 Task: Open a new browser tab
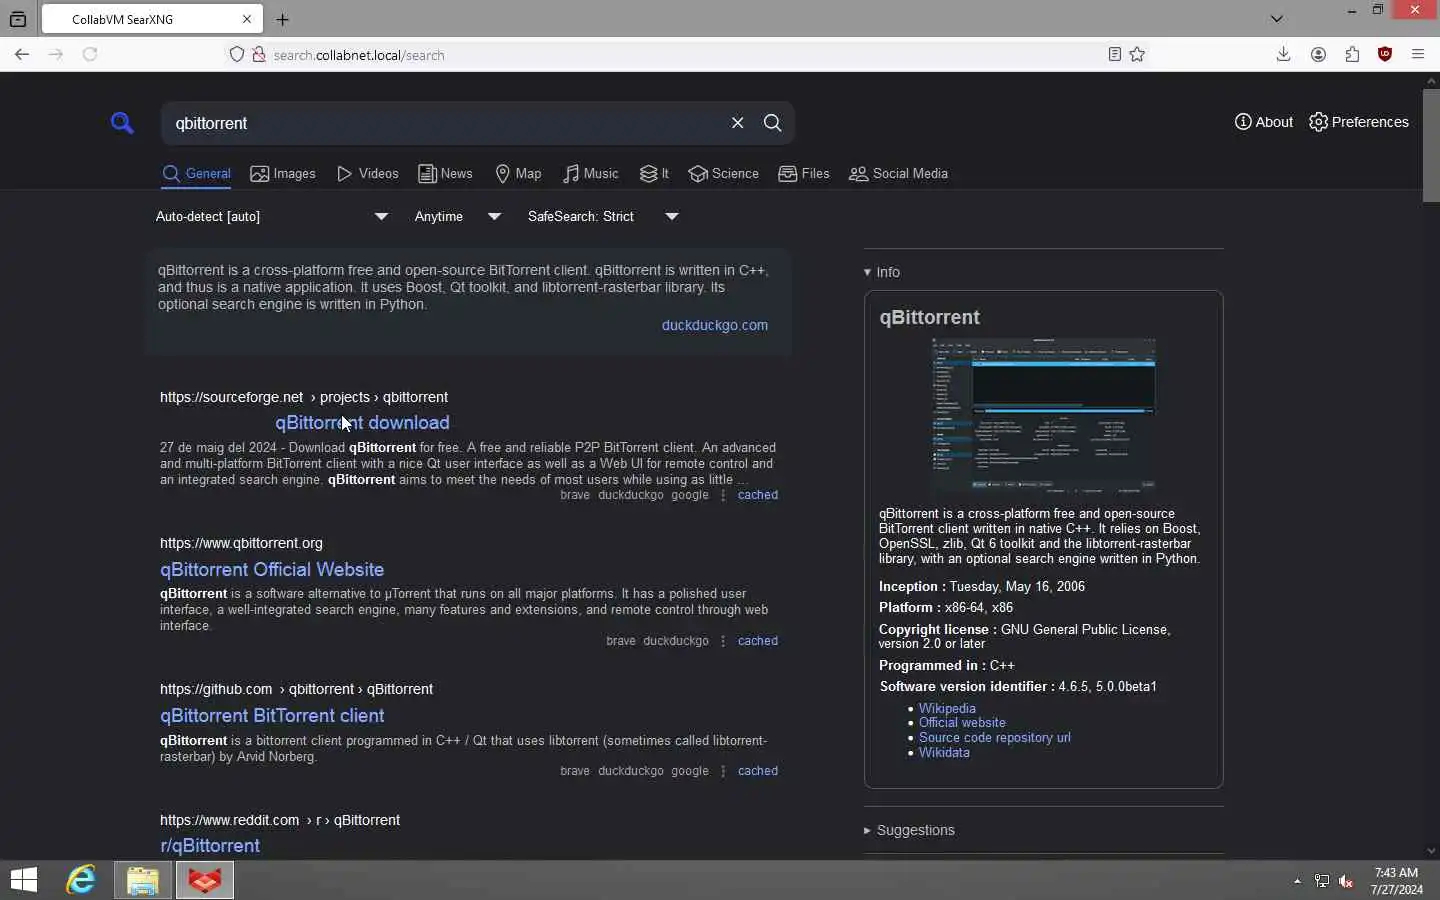click(283, 19)
